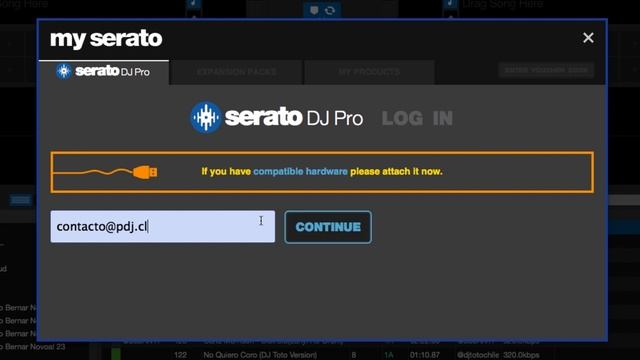Click the CONTINUE button

(x=328, y=227)
